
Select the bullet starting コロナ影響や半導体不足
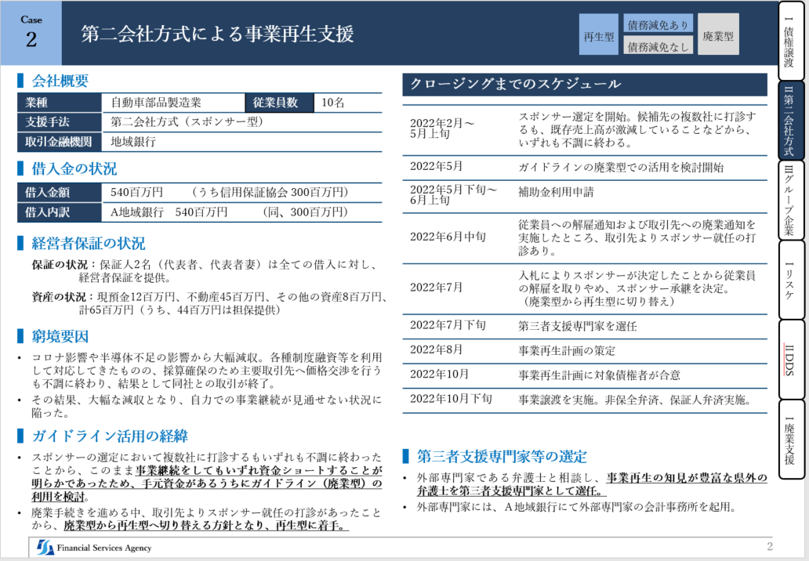pyautogui.click(x=206, y=371)
